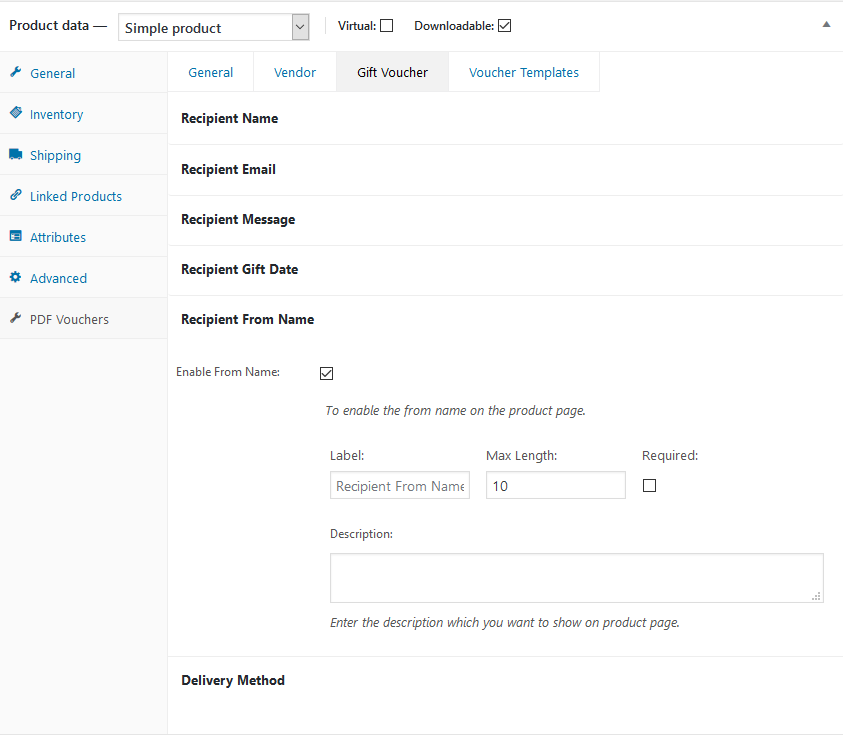Enable the Virtual checkbox

(386, 26)
